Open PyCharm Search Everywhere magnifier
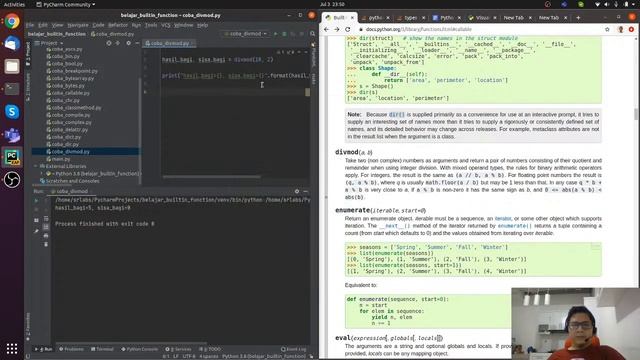 click(312, 34)
